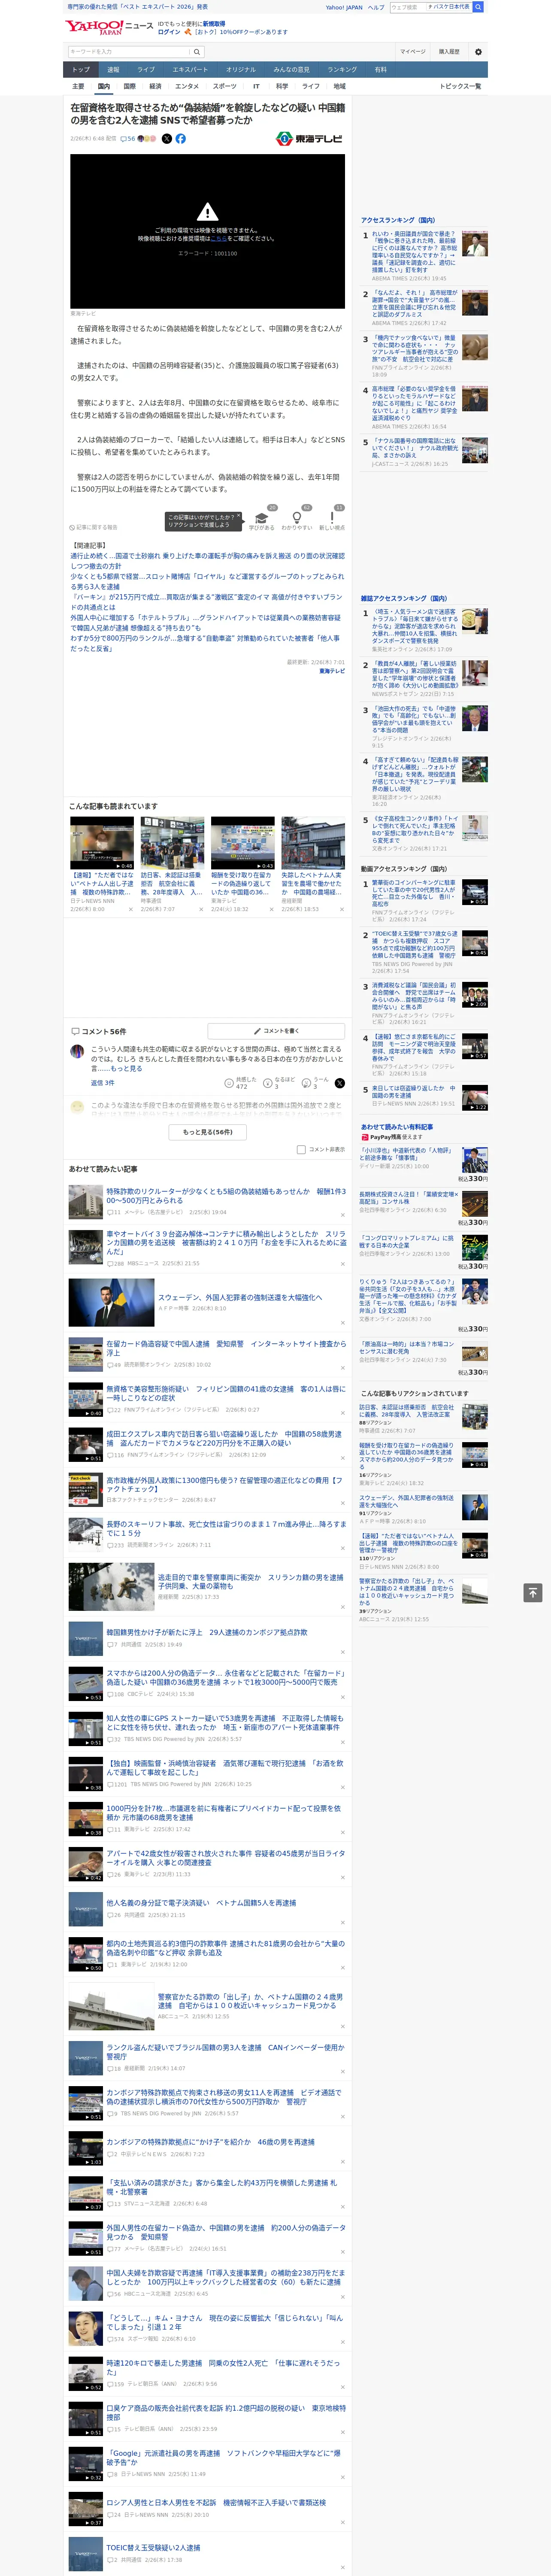Click the Yahoo! JAPAN top link

(x=344, y=7)
